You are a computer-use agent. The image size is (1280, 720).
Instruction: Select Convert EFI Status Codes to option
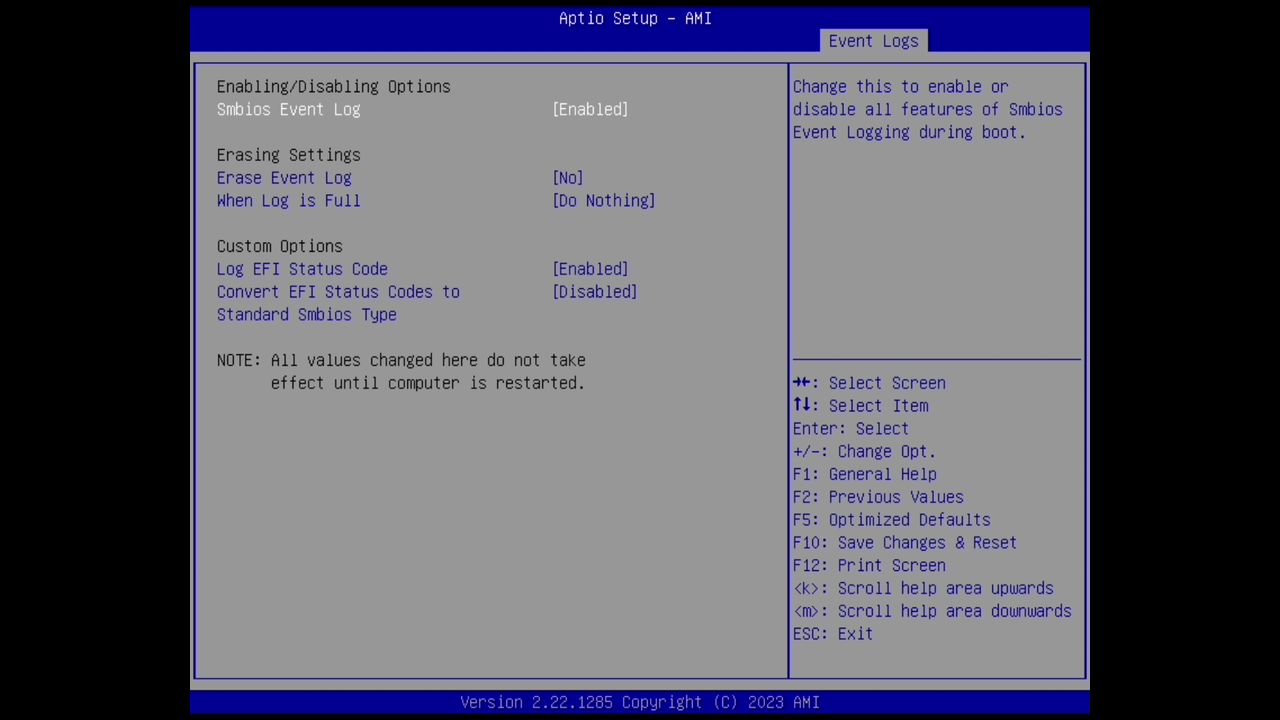[338, 292]
